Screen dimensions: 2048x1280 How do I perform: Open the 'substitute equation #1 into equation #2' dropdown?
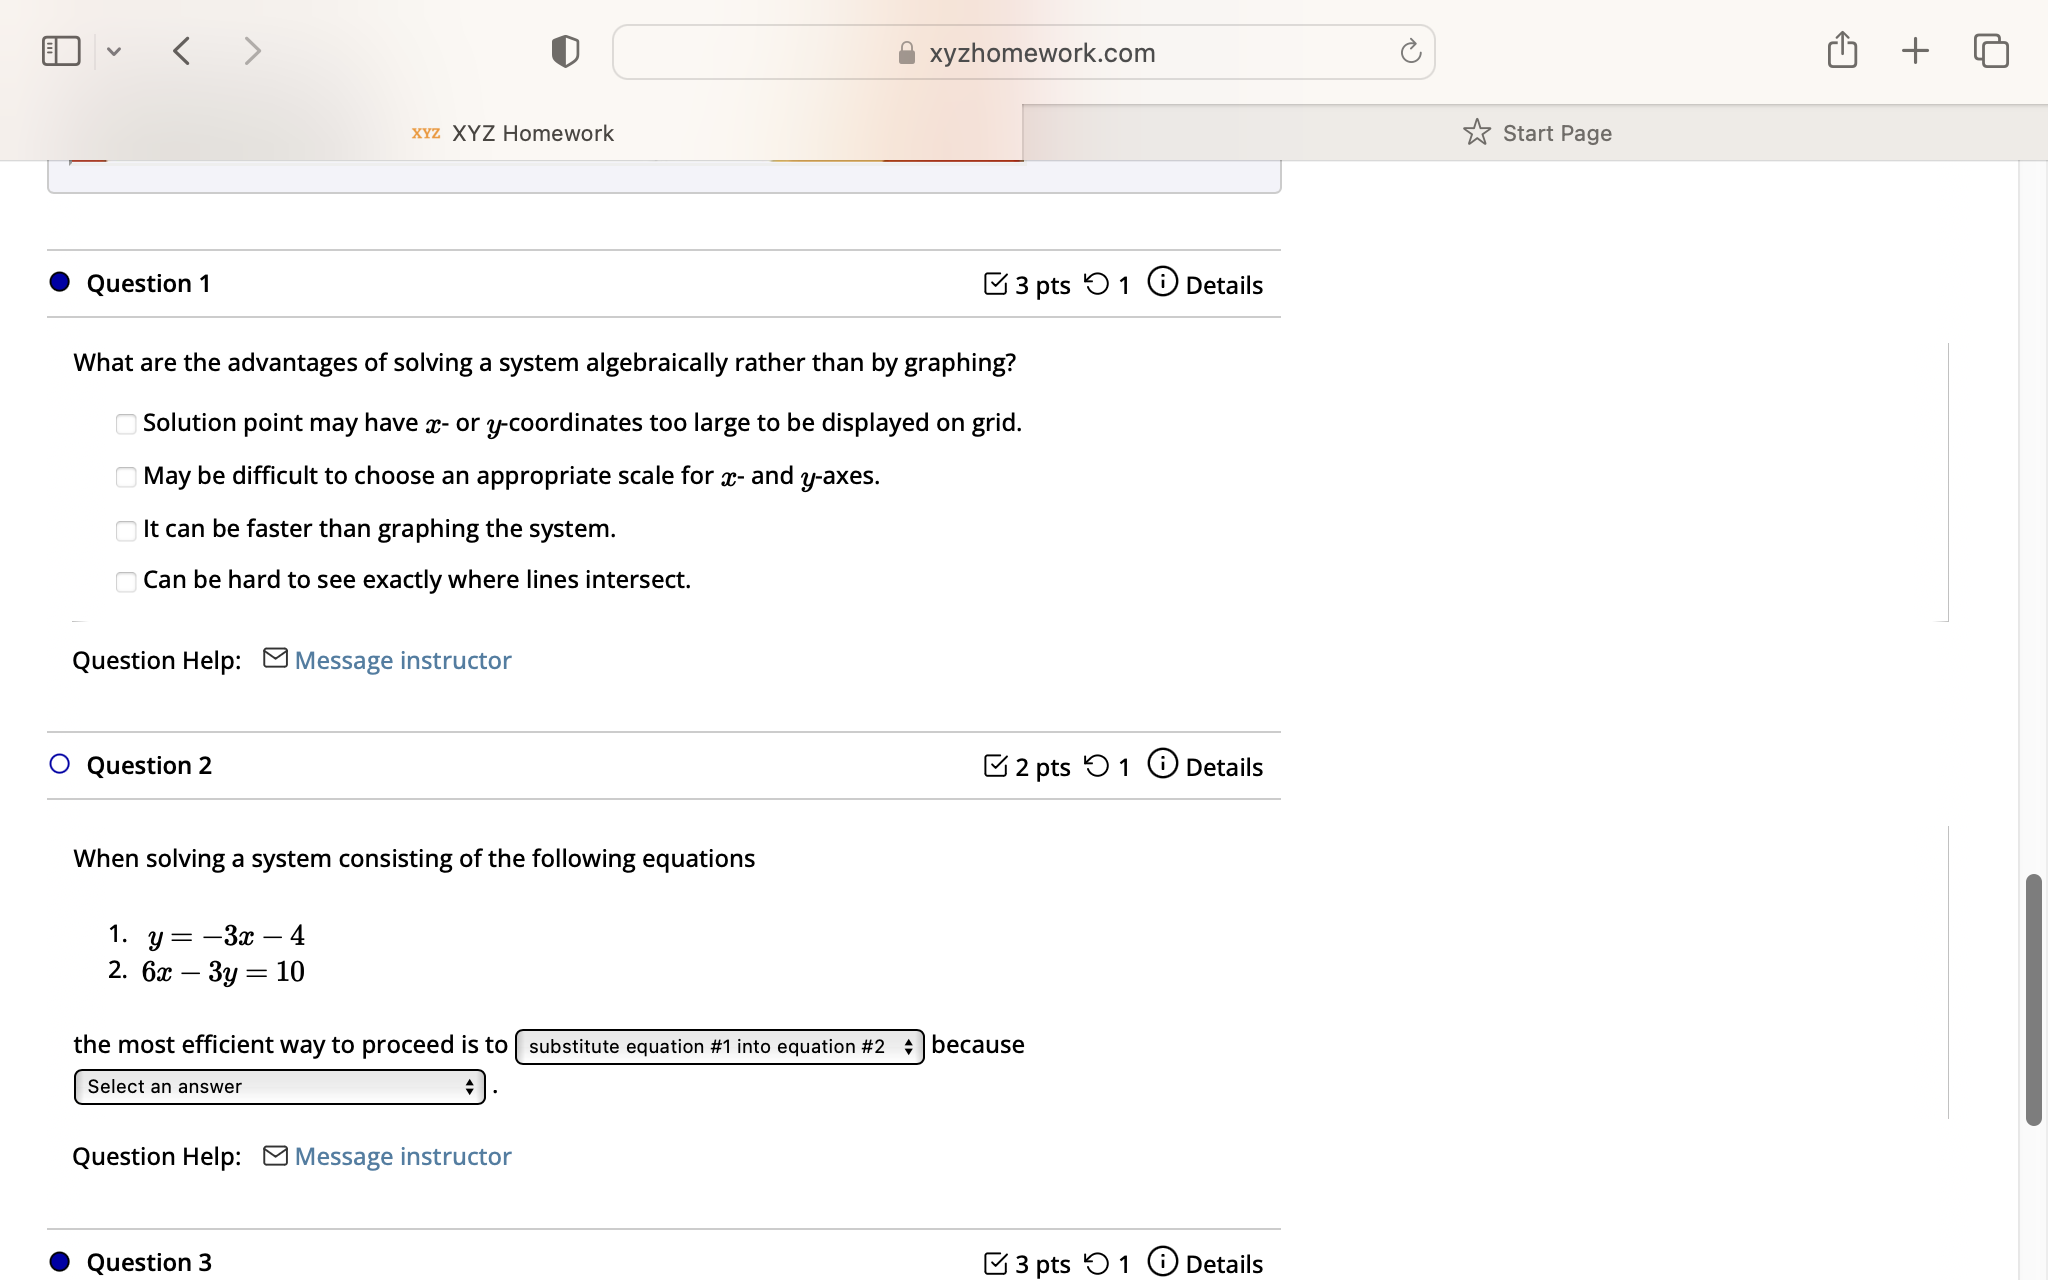point(718,1047)
